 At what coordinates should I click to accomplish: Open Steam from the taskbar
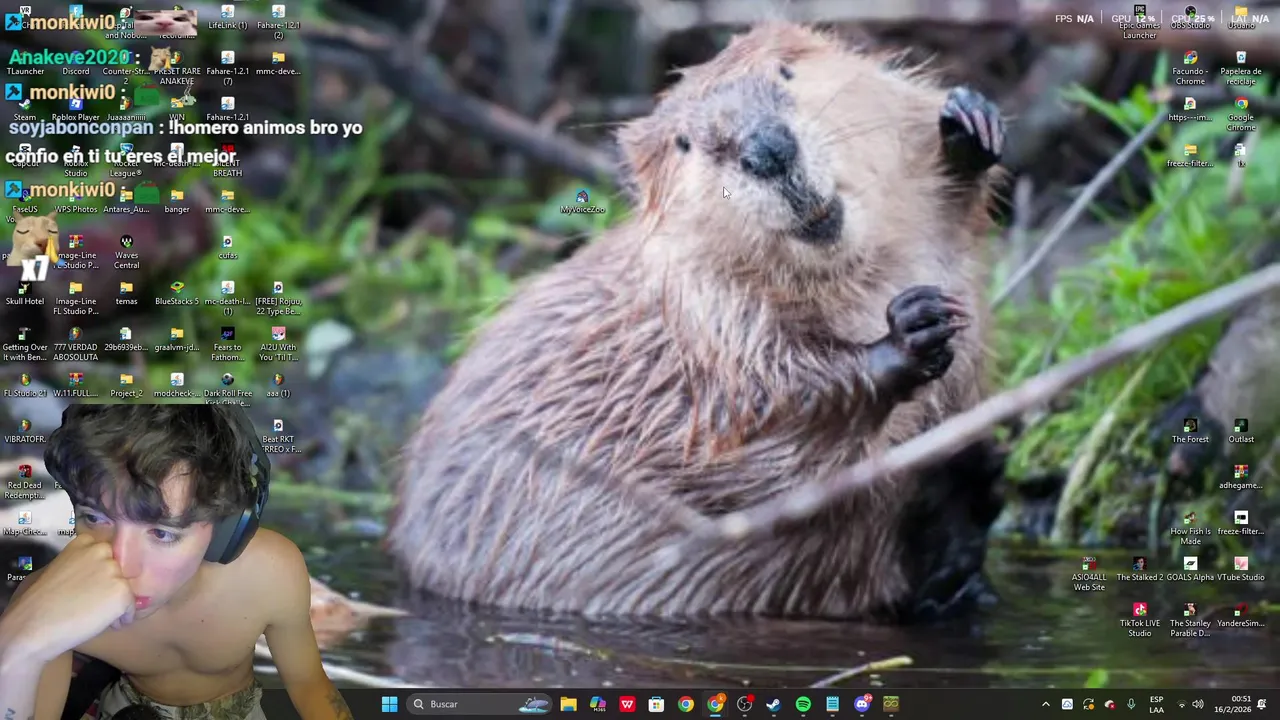(x=773, y=704)
